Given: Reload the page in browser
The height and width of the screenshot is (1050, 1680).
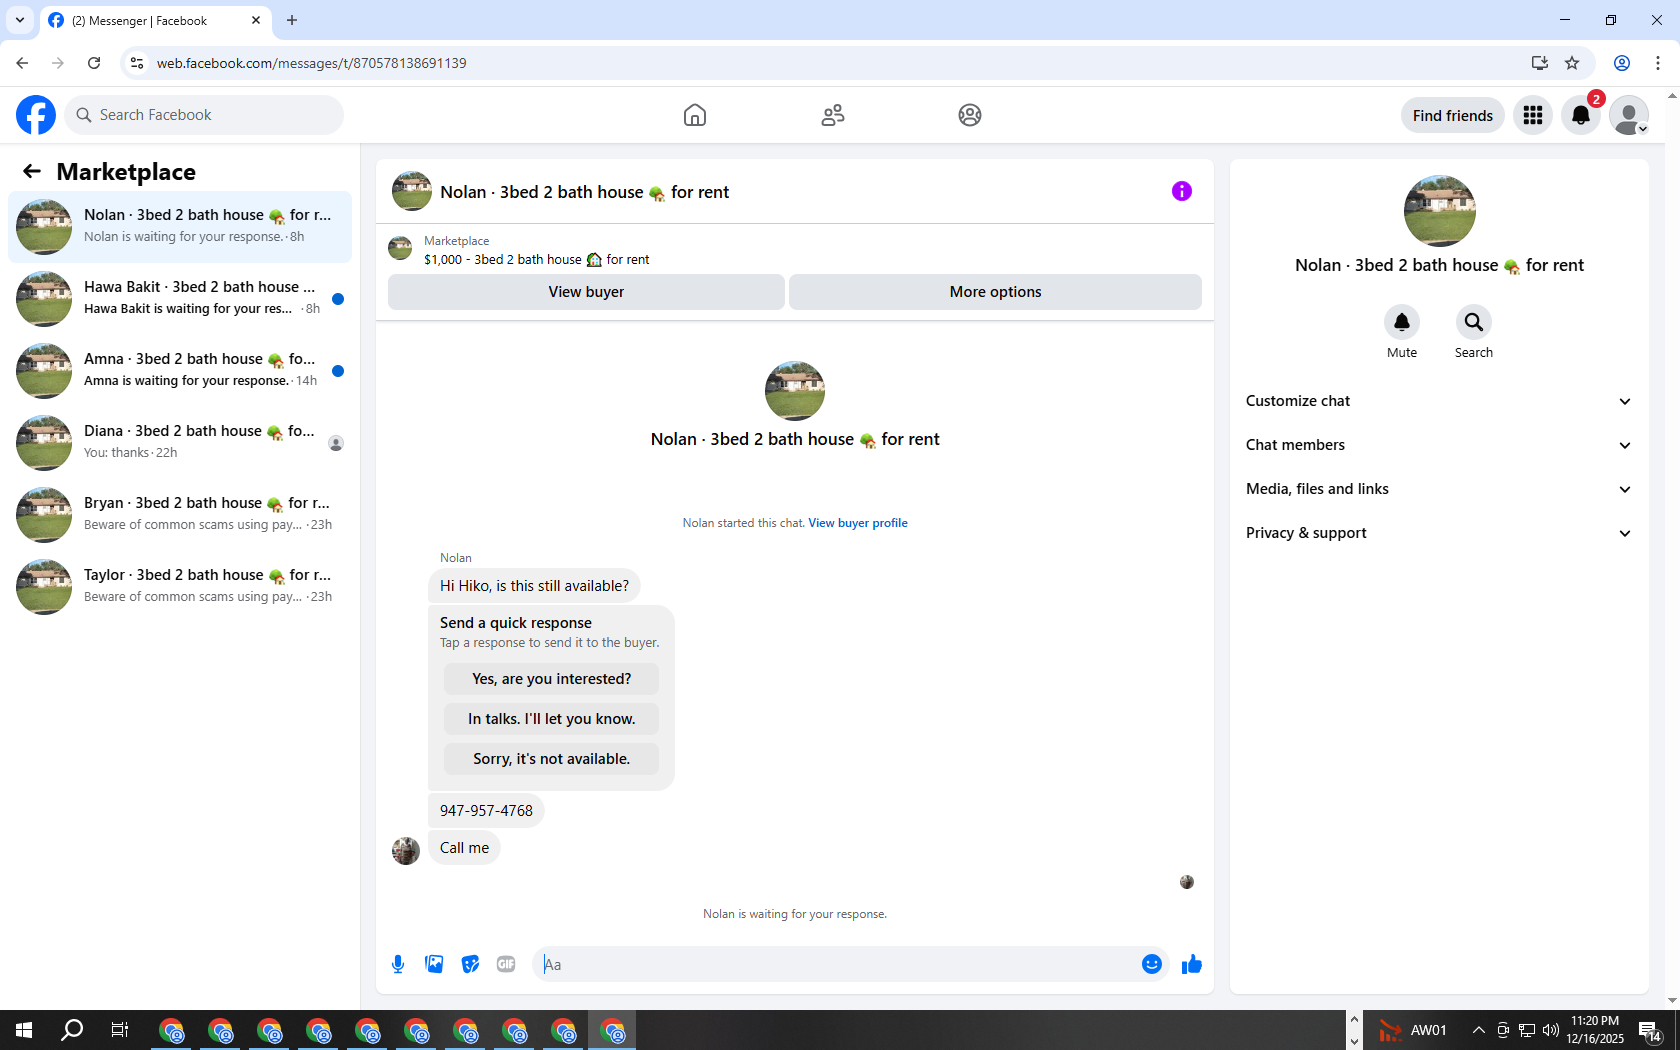Looking at the screenshot, I should (94, 63).
